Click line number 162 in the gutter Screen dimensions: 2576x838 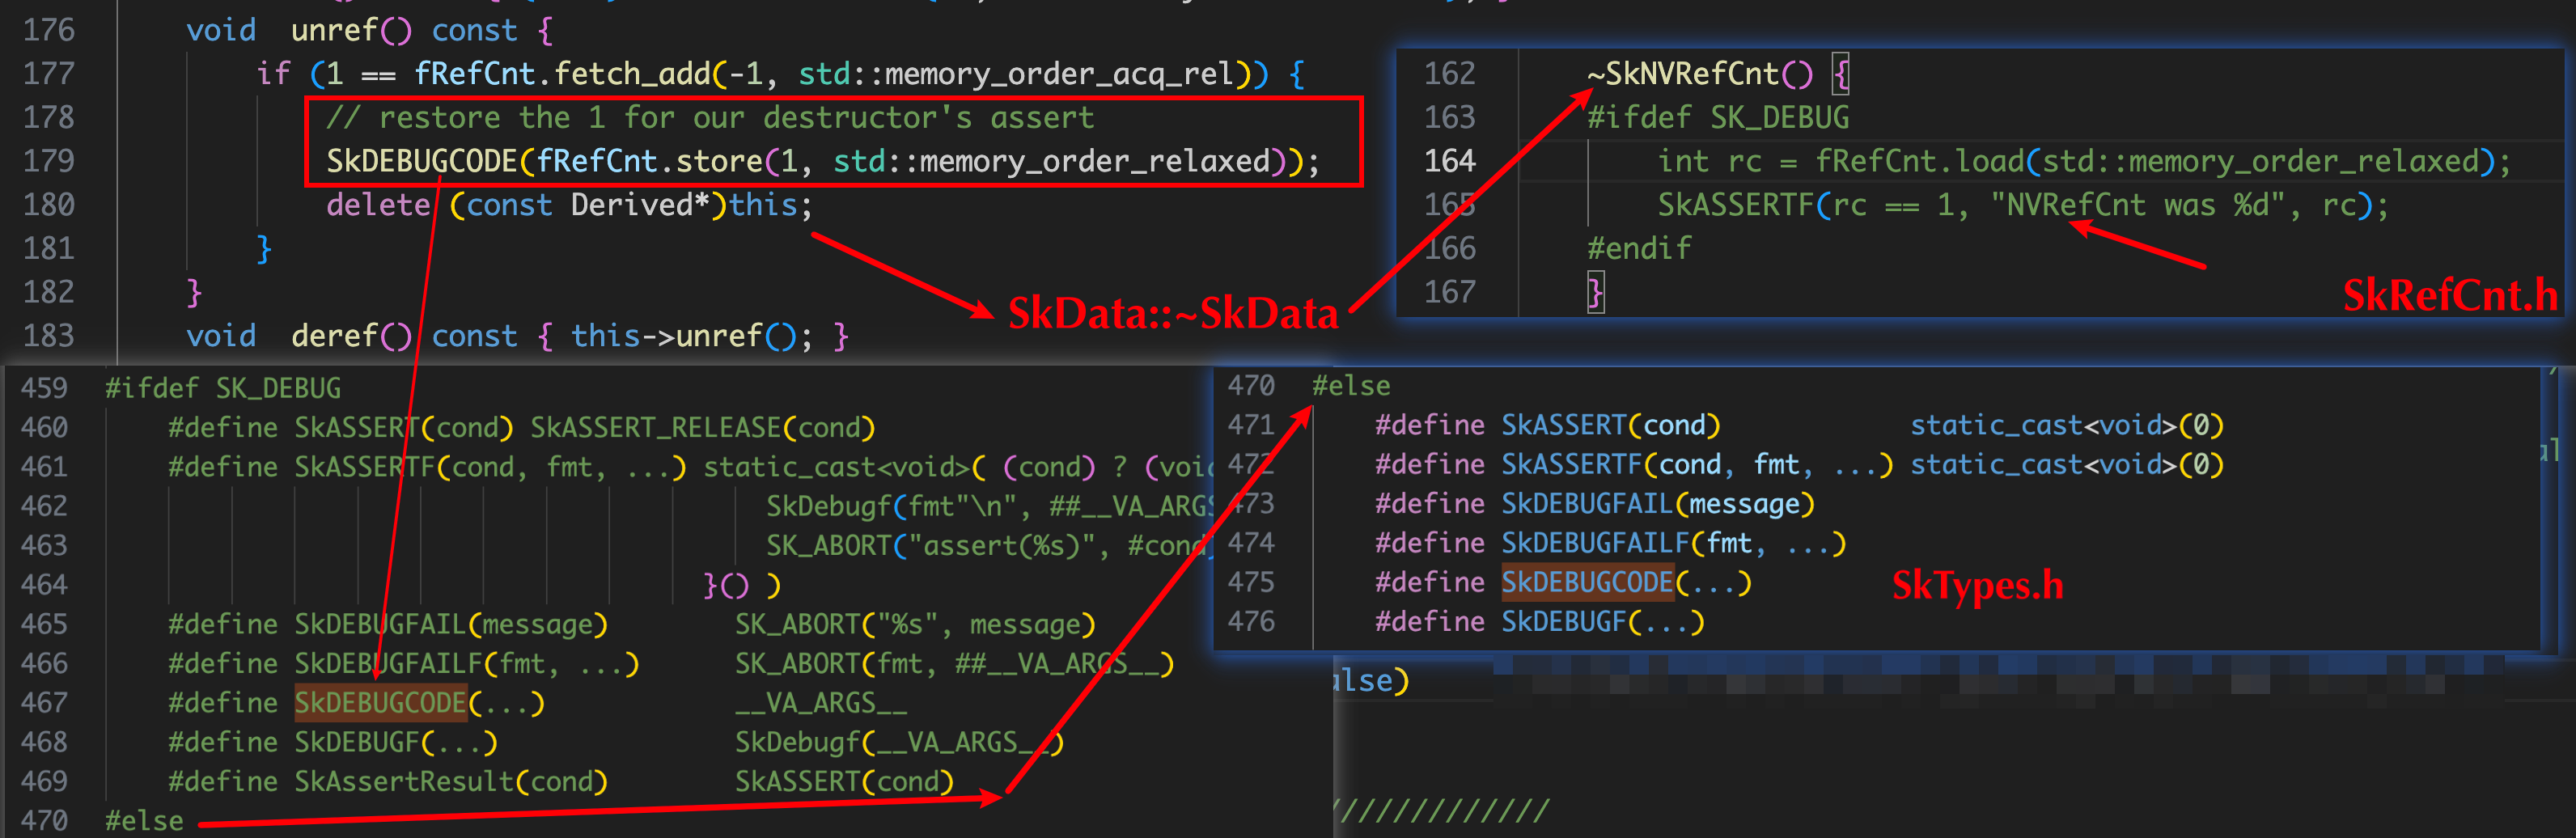(1450, 74)
